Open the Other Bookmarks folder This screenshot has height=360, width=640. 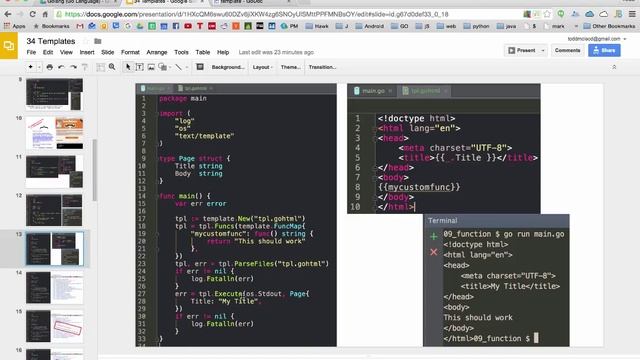coord(609,26)
